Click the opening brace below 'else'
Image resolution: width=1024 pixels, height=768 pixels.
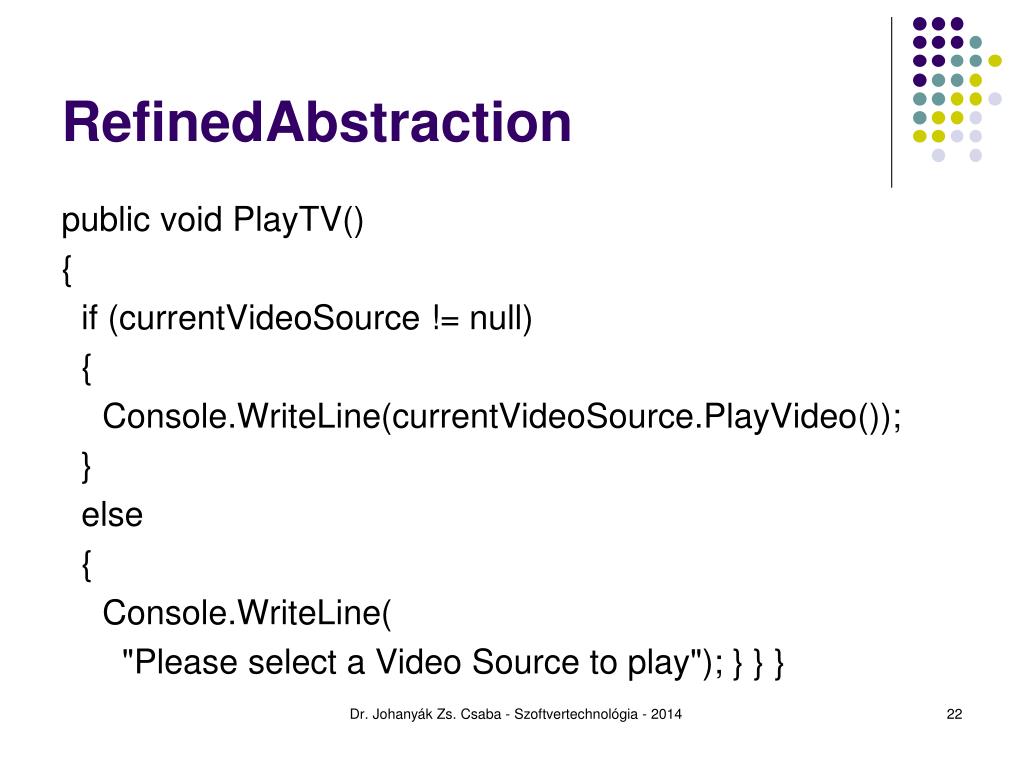pos(86,565)
